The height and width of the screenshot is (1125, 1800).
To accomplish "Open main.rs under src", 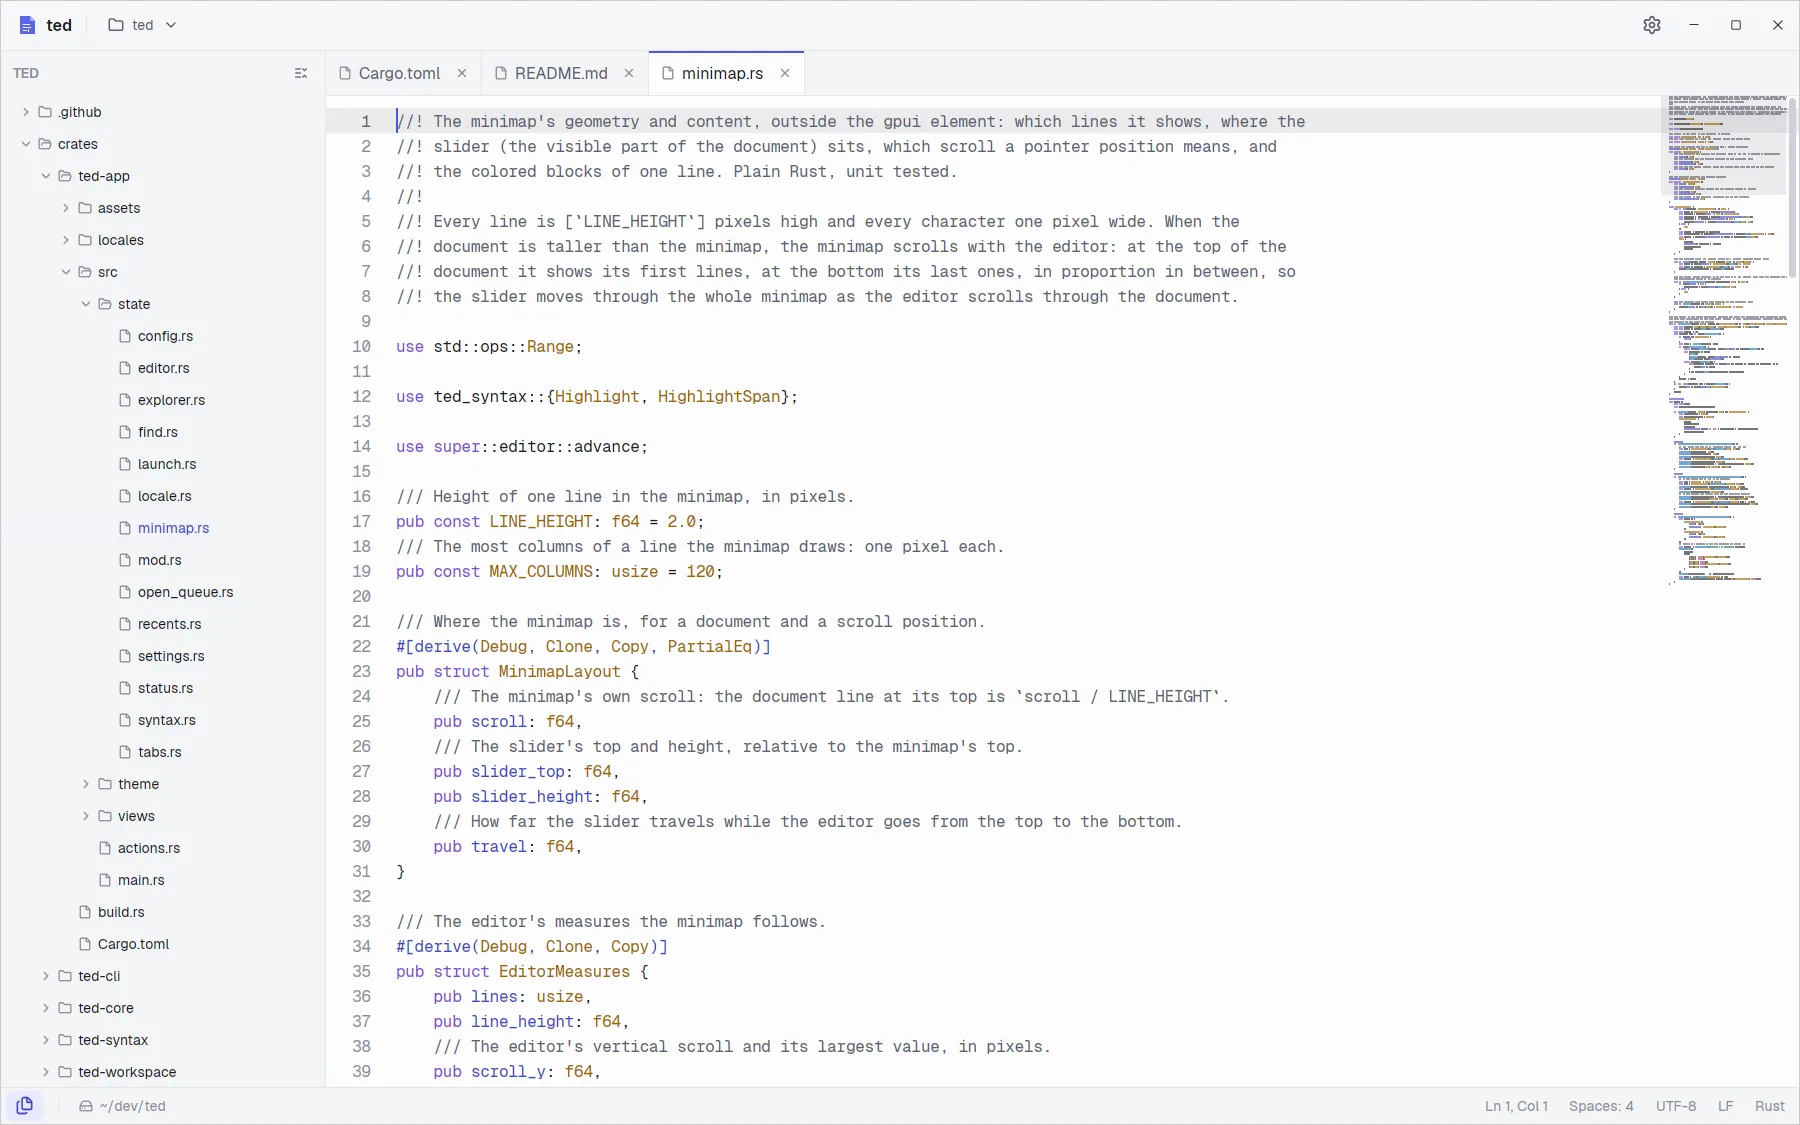I will (x=163, y=880).
